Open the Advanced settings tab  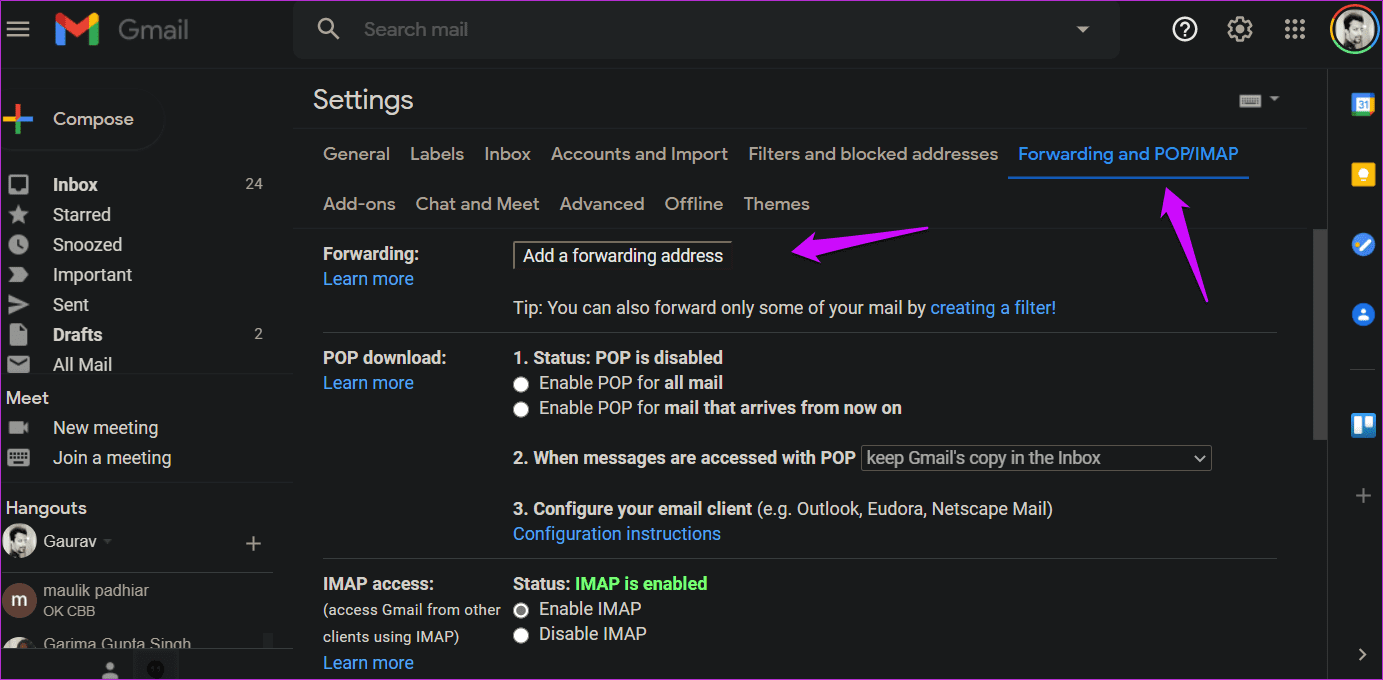pyautogui.click(x=602, y=204)
